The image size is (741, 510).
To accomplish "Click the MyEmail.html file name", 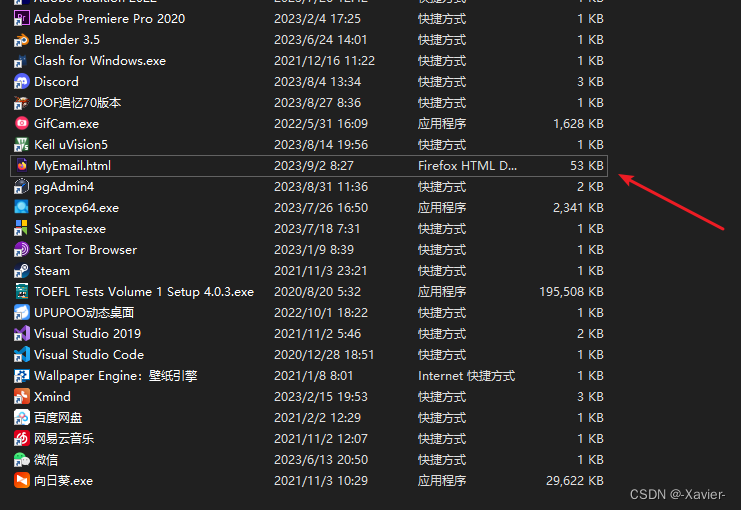I will pos(72,166).
